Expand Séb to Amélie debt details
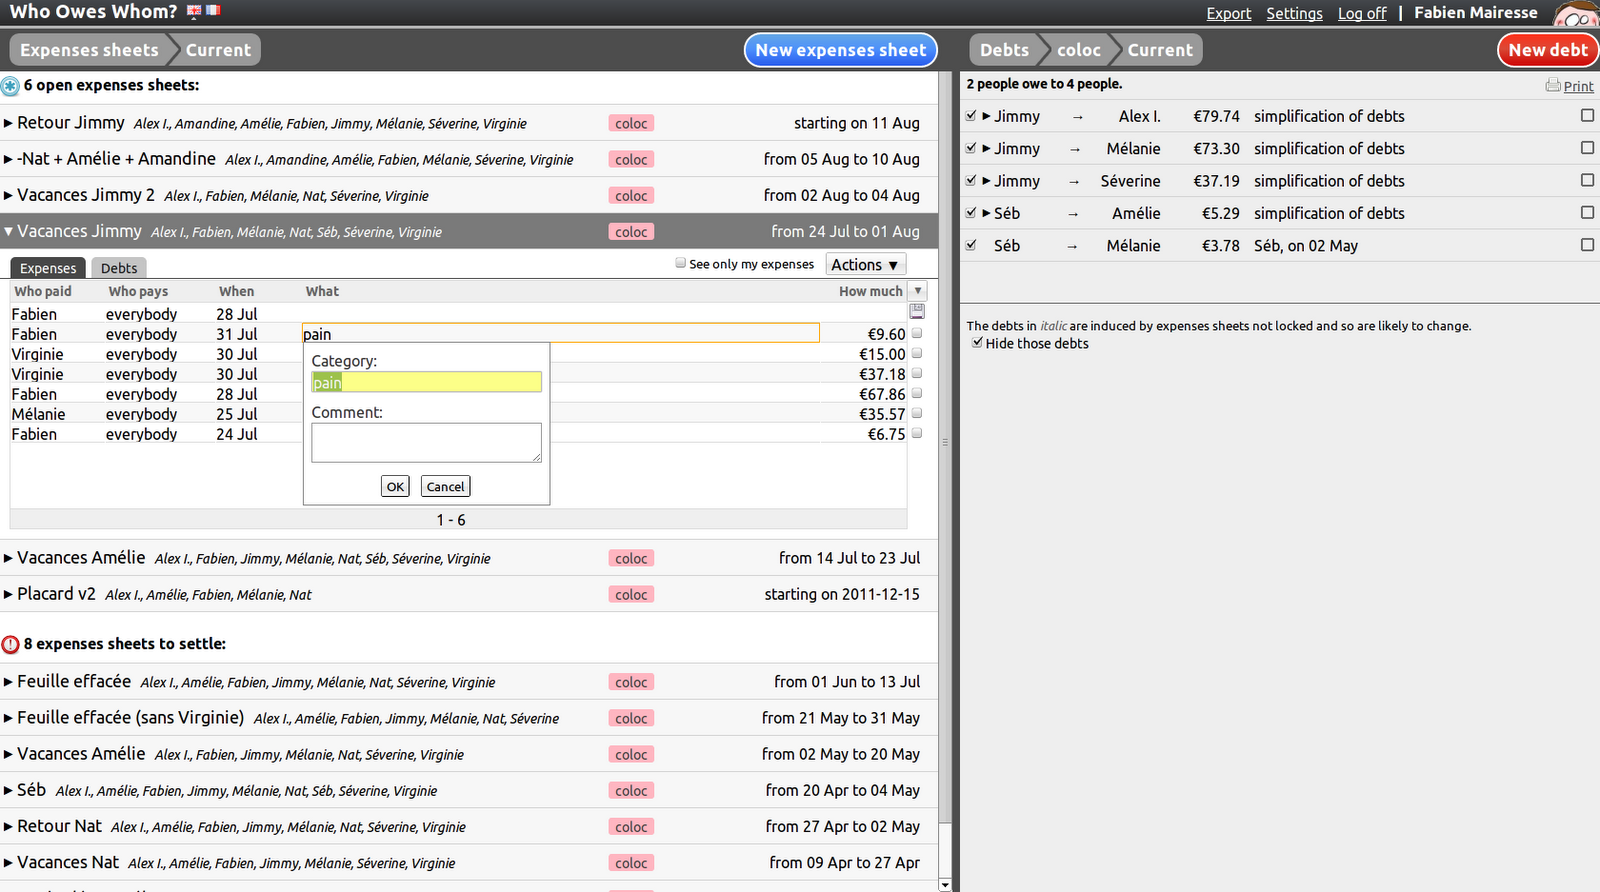1600x892 pixels. pos(986,213)
